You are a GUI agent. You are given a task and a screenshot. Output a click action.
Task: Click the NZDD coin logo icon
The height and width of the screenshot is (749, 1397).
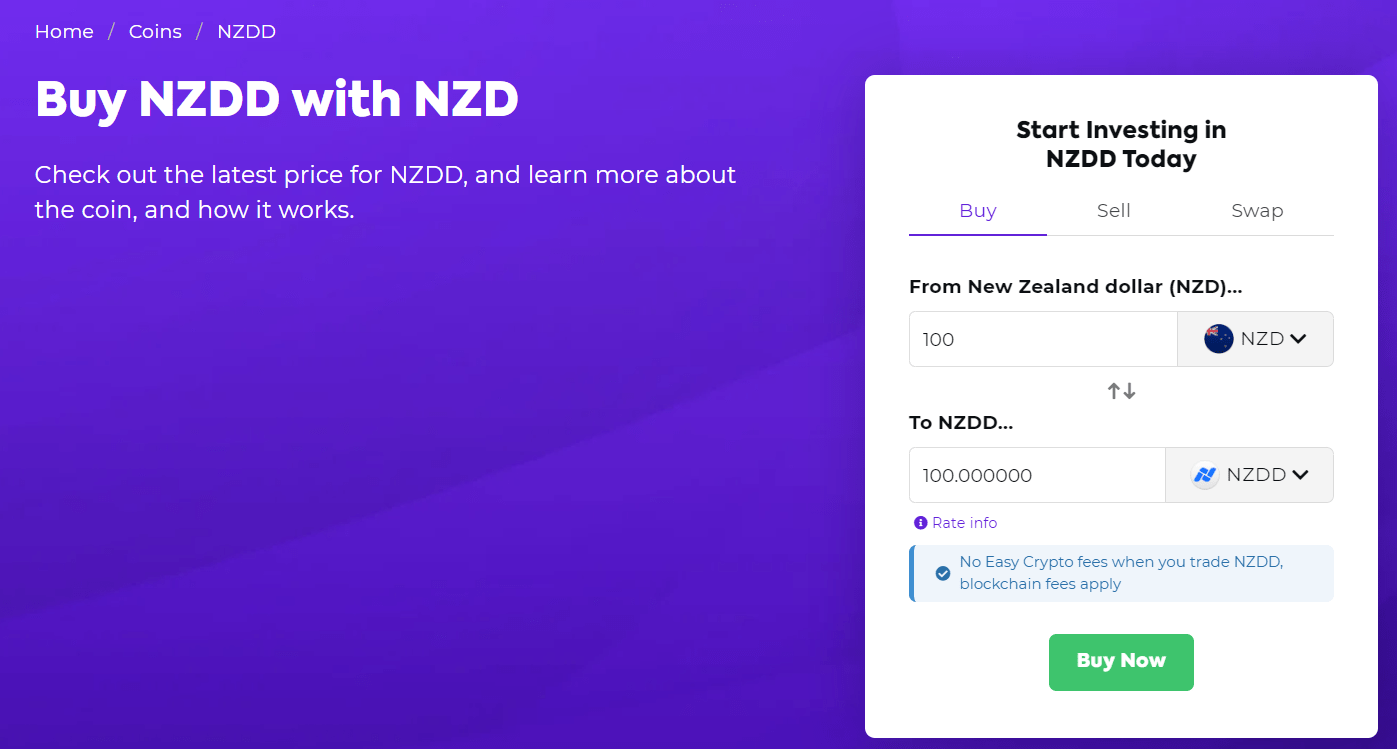(x=1205, y=475)
